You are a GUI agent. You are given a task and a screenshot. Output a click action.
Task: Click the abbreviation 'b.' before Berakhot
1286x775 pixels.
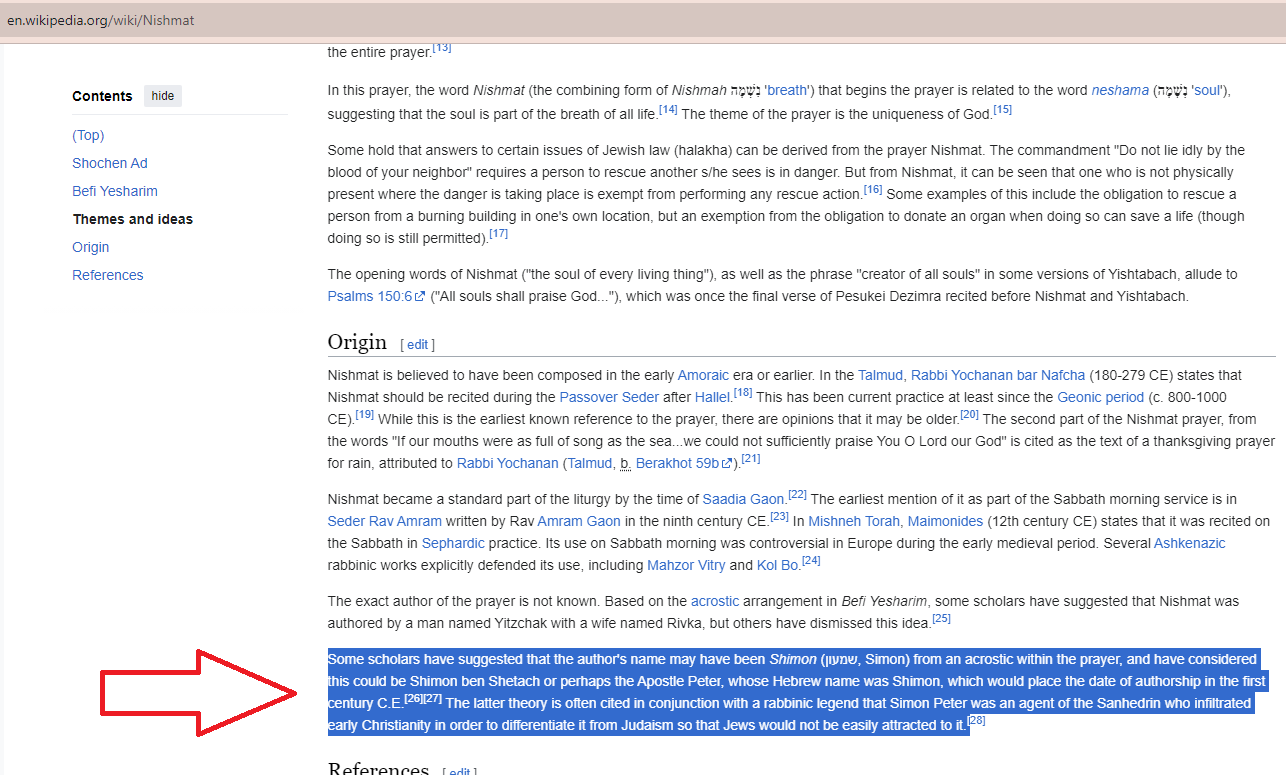625,463
